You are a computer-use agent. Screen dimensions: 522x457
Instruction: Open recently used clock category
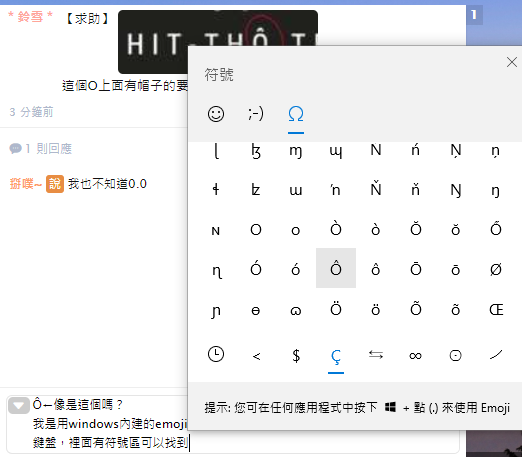tap(216, 355)
